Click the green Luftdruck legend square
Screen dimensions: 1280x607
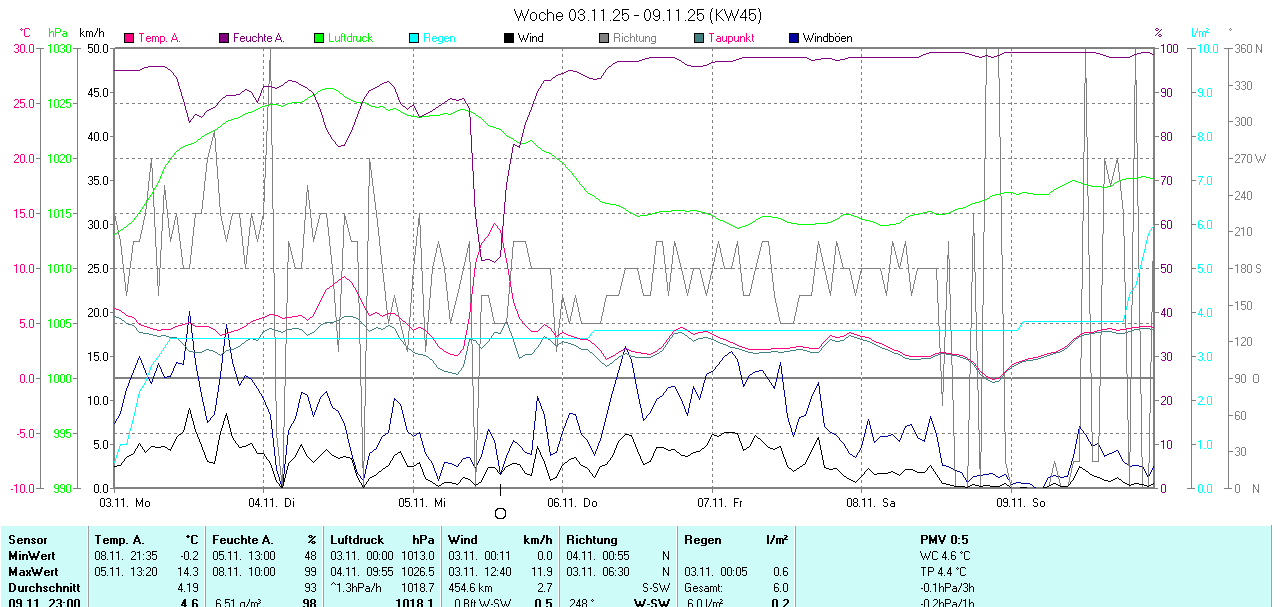pyautogui.click(x=319, y=38)
